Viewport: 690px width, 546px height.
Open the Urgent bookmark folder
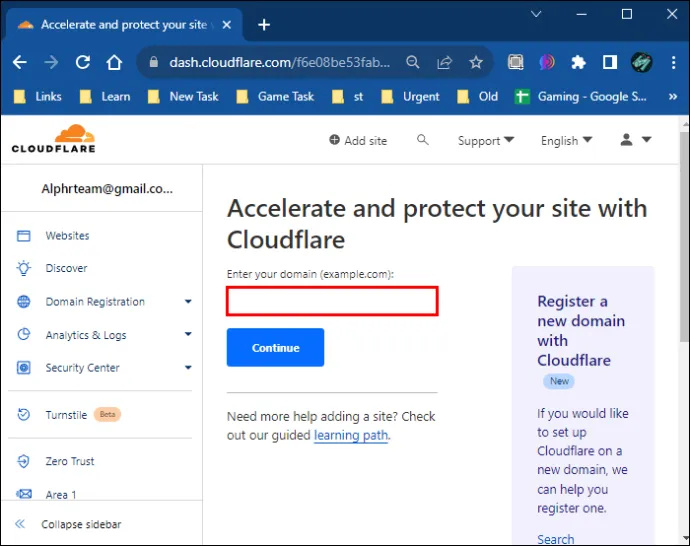[x=410, y=96]
